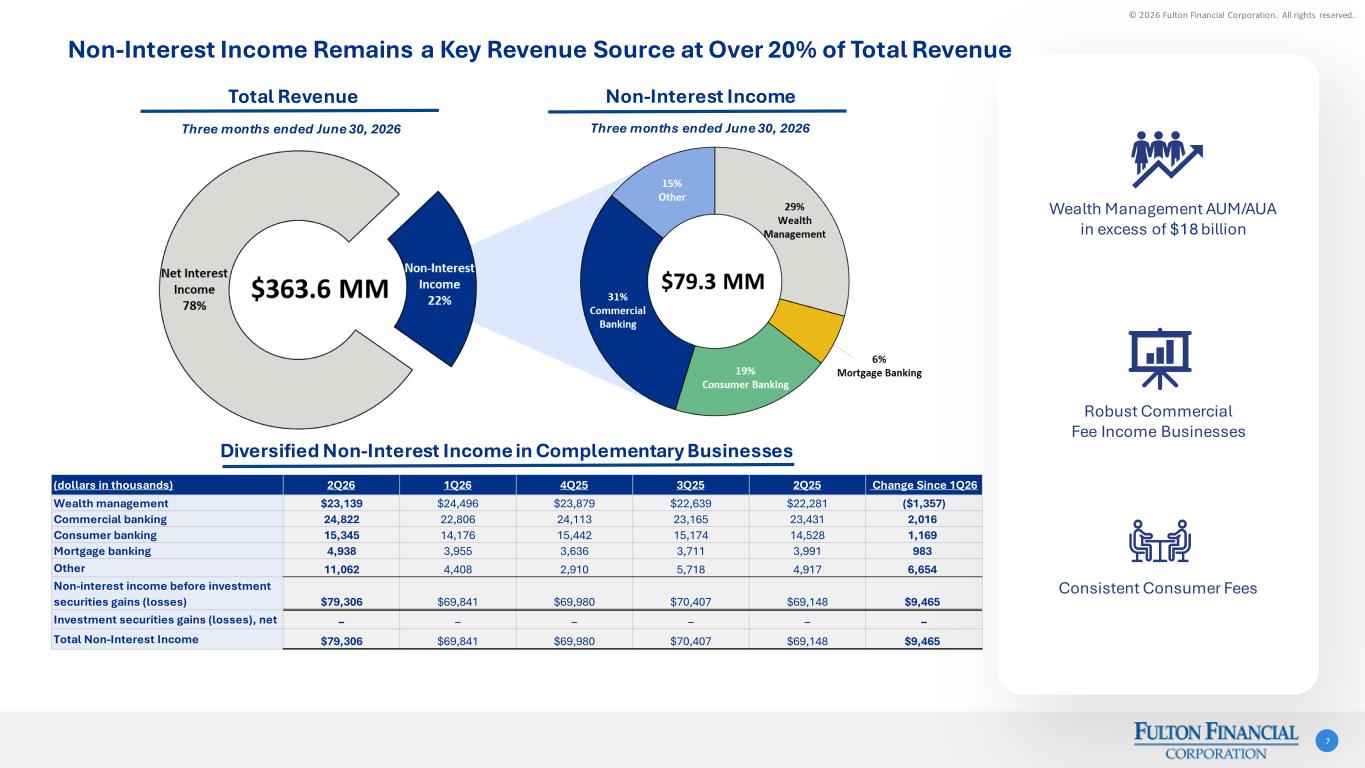1365x768 pixels.
Task: Click the Diversified Non-Interest Income table heading
Action: (x=507, y=450)
